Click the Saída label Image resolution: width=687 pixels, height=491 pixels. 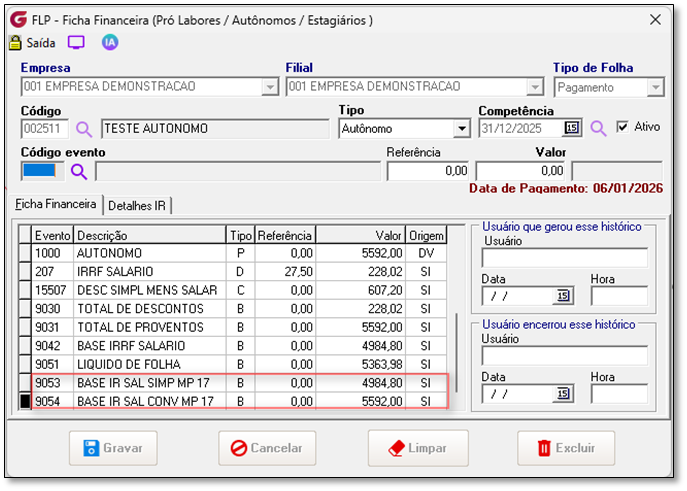[x=41, y=43]
